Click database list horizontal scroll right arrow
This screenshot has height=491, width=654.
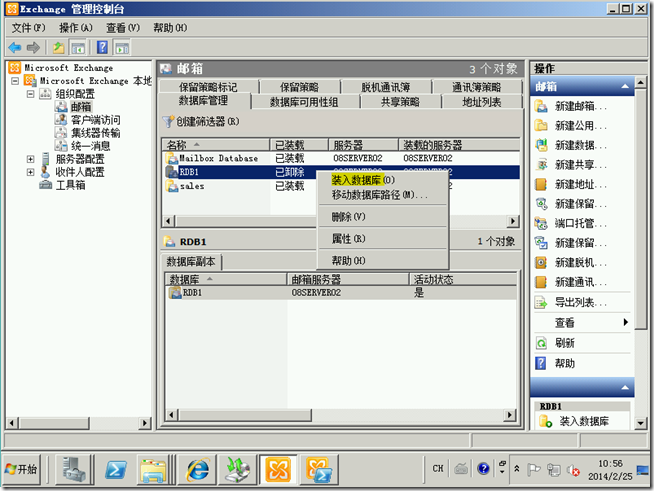click(x=512, y=221)
